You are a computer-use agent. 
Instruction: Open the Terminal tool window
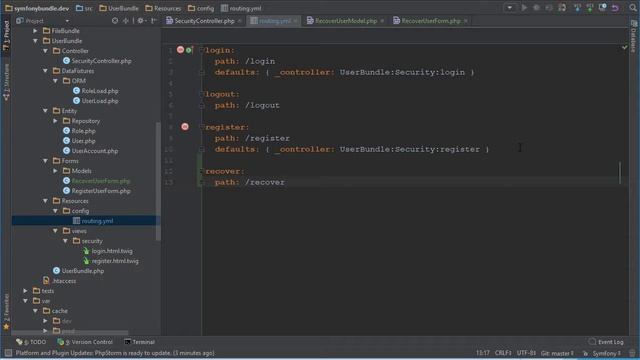140,342
